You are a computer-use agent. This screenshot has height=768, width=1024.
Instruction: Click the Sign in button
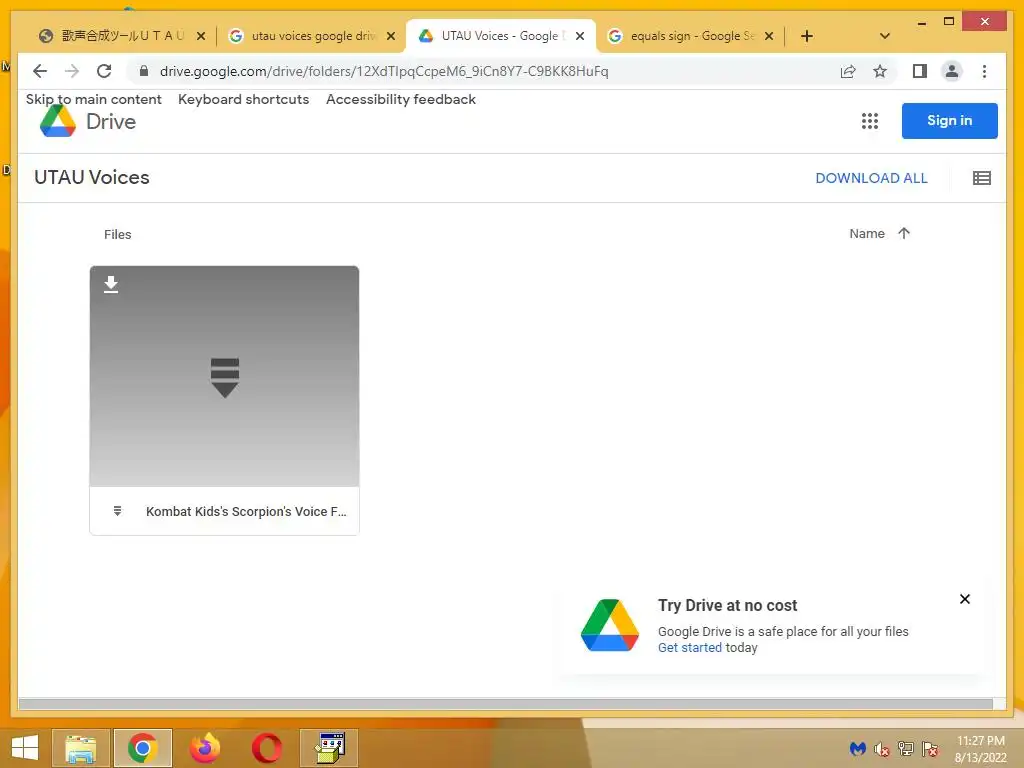coord(950,121)
